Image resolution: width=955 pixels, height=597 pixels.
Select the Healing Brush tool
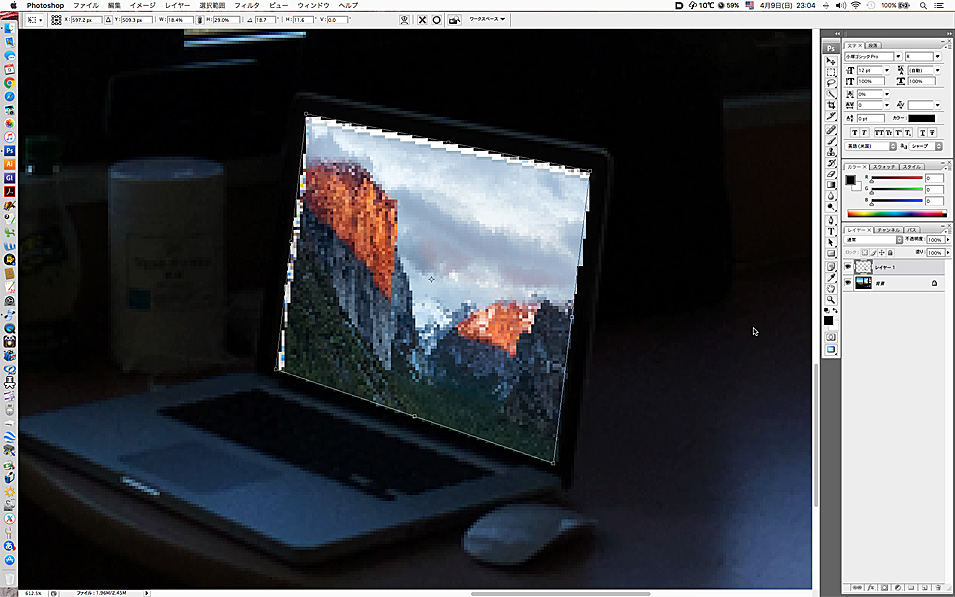[831, 130]
